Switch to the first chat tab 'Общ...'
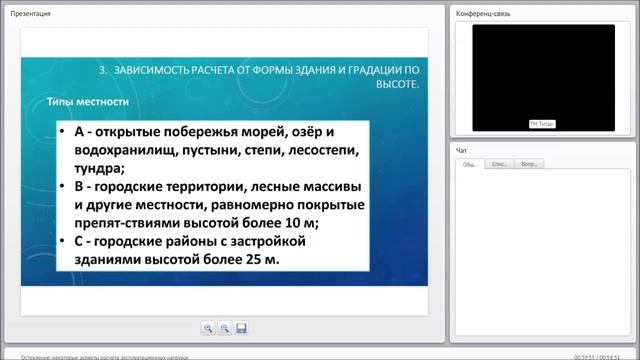The width and height of the screenshot is (640, 360). pos(470,164)
